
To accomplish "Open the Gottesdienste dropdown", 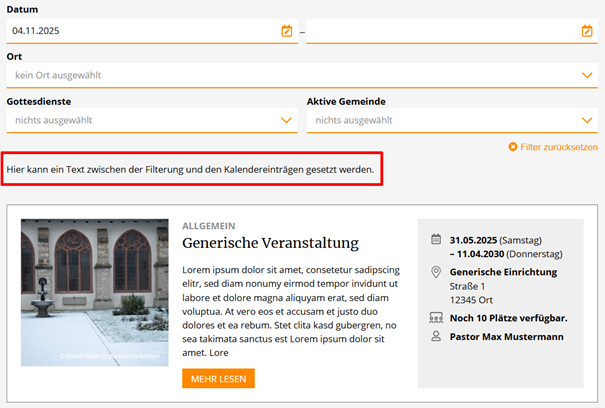I will (150, 120).
